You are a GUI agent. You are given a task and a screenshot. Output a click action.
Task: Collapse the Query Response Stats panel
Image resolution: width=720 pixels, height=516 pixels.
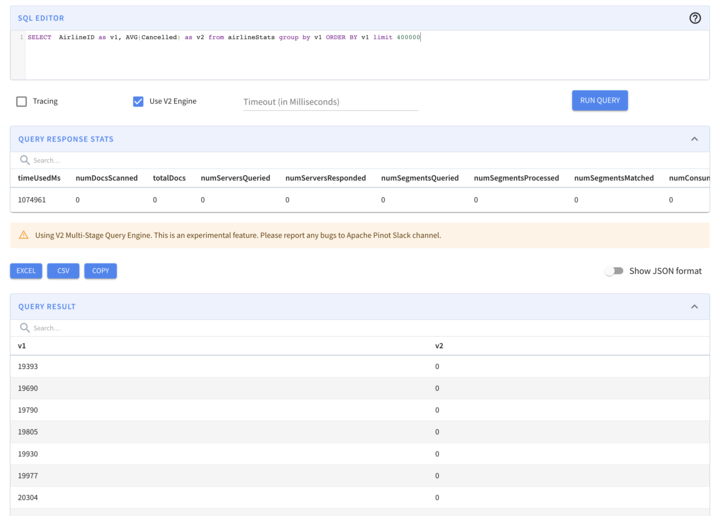[694, 139]
